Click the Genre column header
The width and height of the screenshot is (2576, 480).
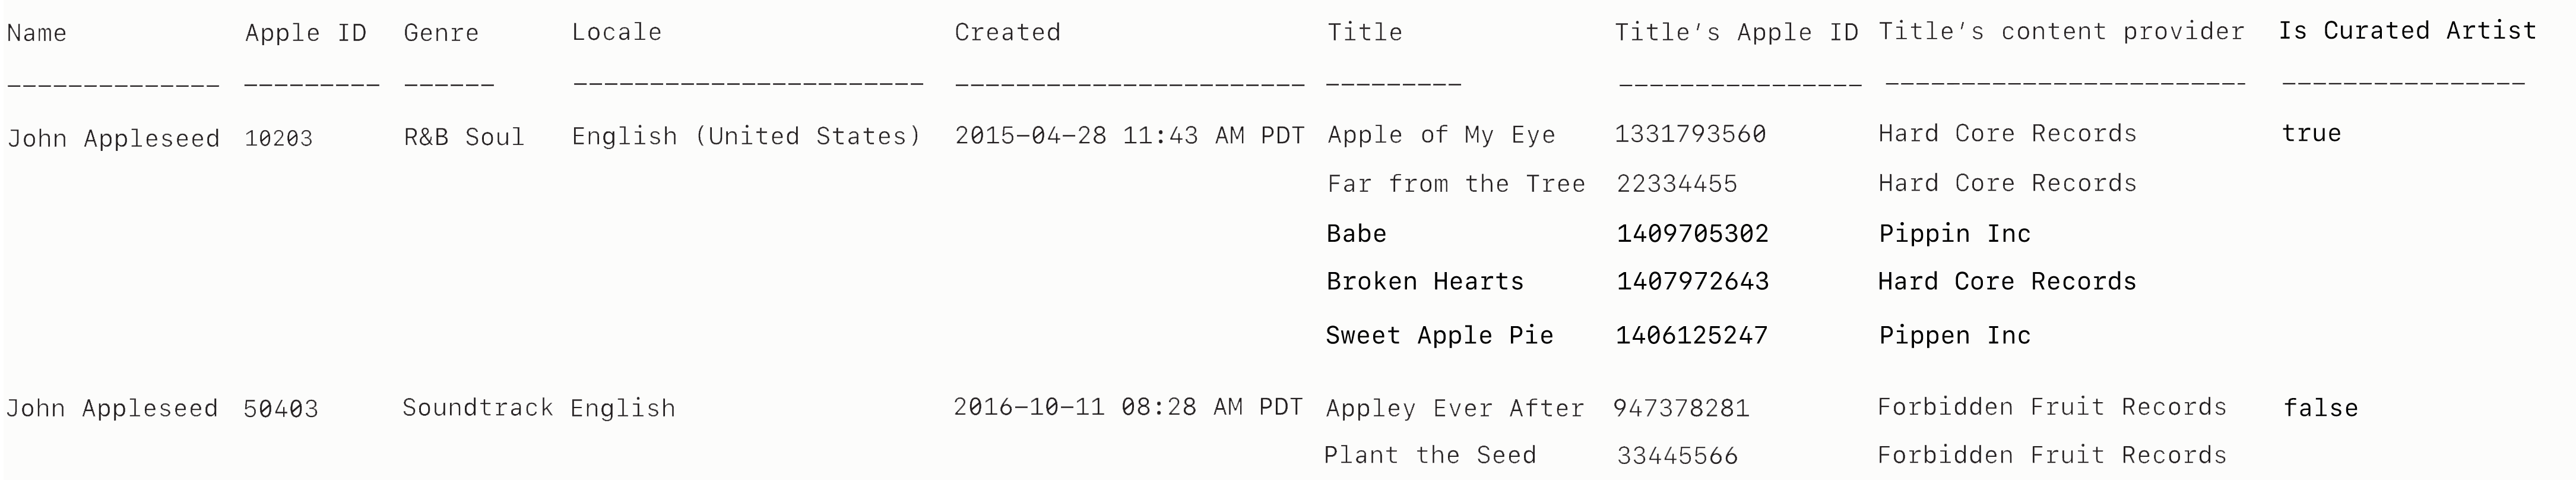pyautogui.click(x=441, y=33)
